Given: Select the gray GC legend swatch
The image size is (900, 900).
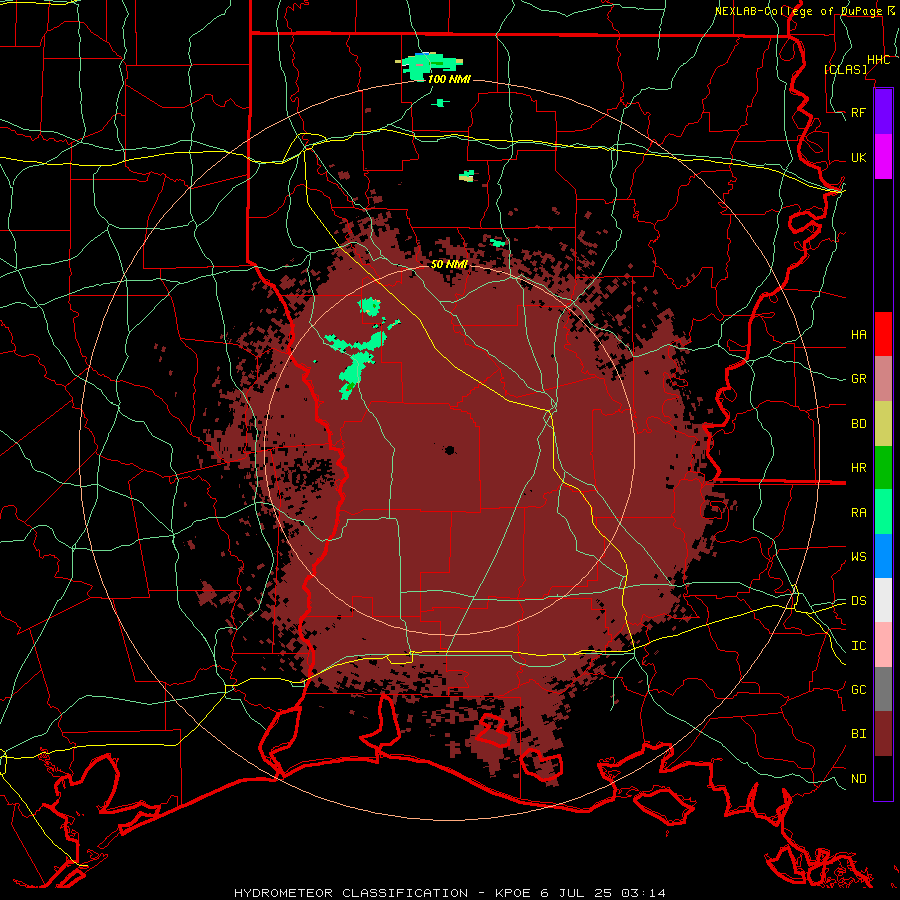Looking at the screenshot, I should [883, 689].
